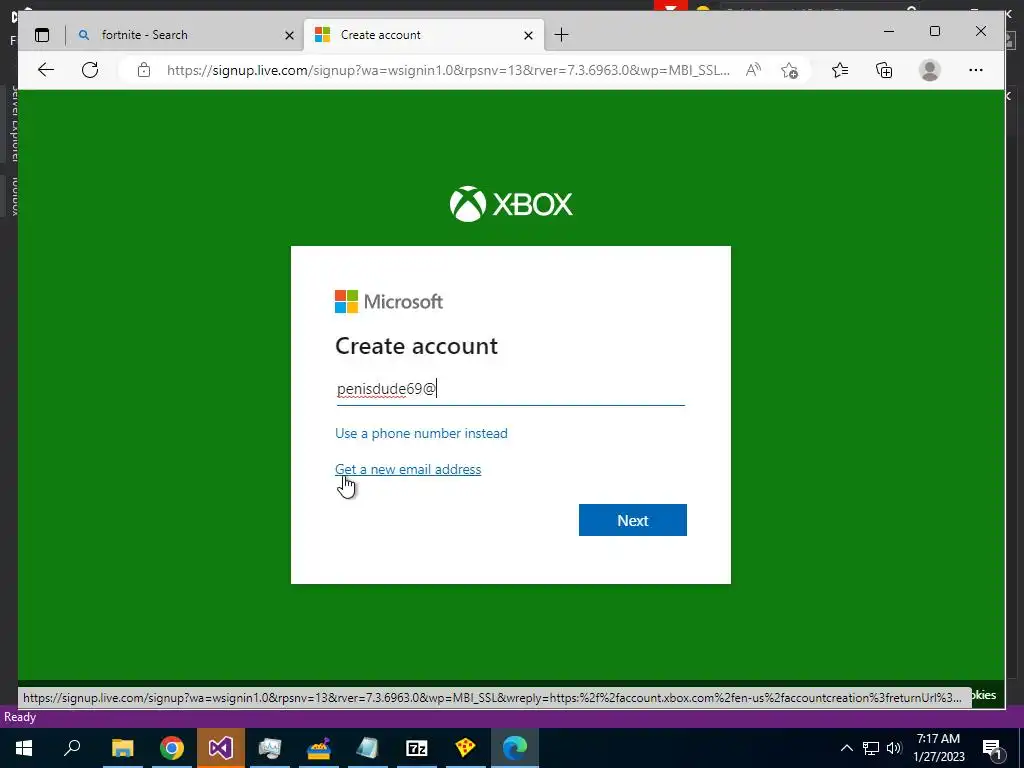This screenshot has width=1024, height=768.
Task: Click the Microsoft logo in the form
Action: 389,302
